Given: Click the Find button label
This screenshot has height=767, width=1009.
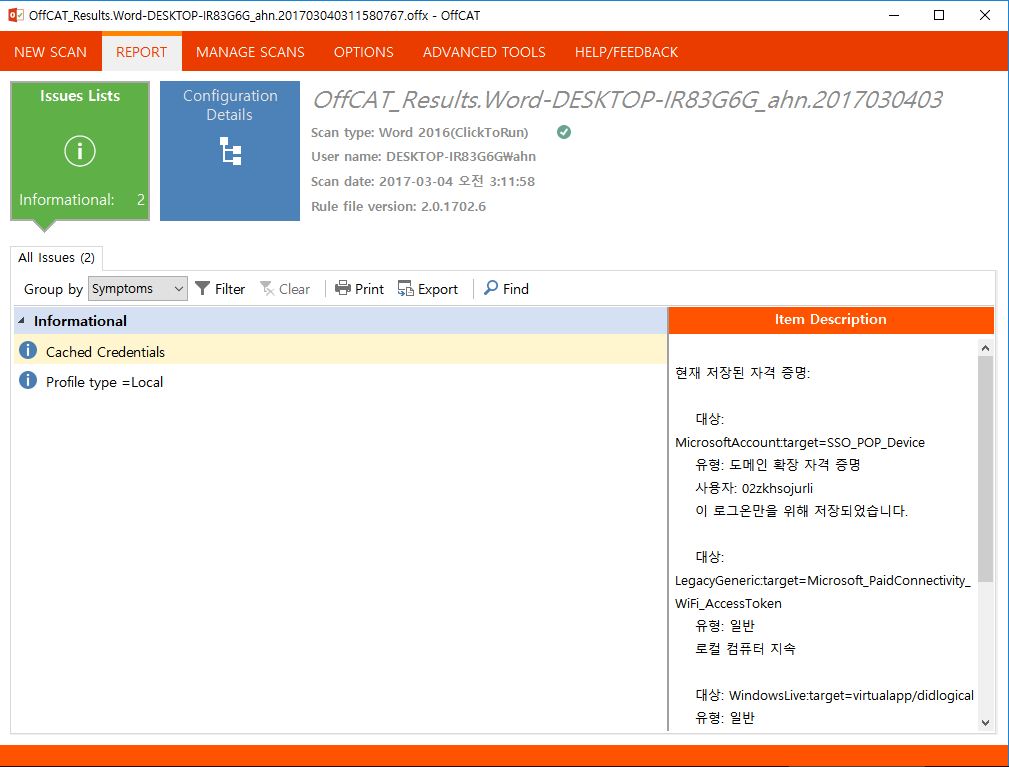Looking at the screenshot, I should tap(515, 289).
